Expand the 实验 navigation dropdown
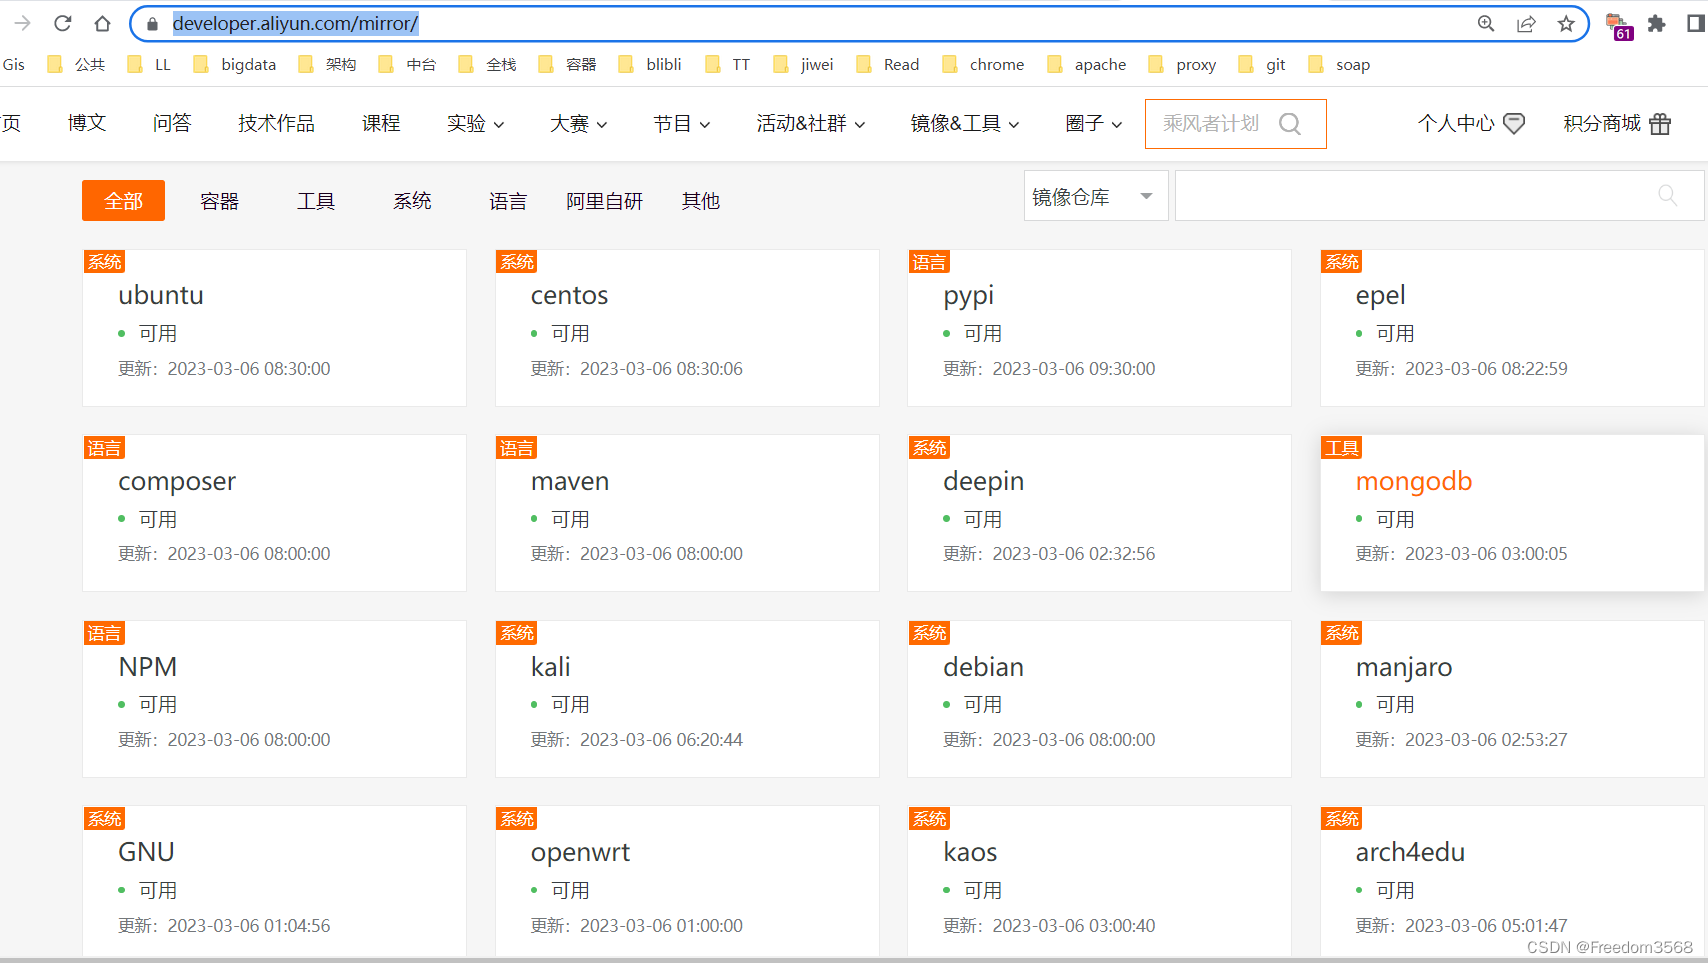 475,124
